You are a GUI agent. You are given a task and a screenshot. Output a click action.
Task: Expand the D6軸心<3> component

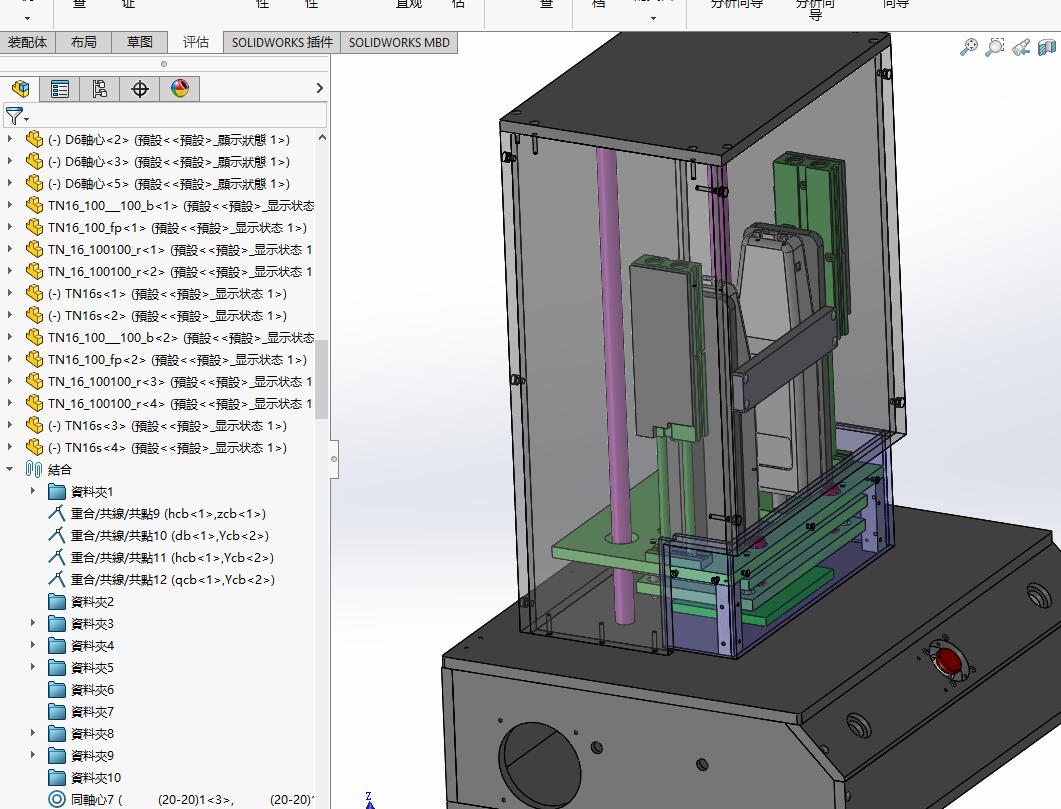9,162
